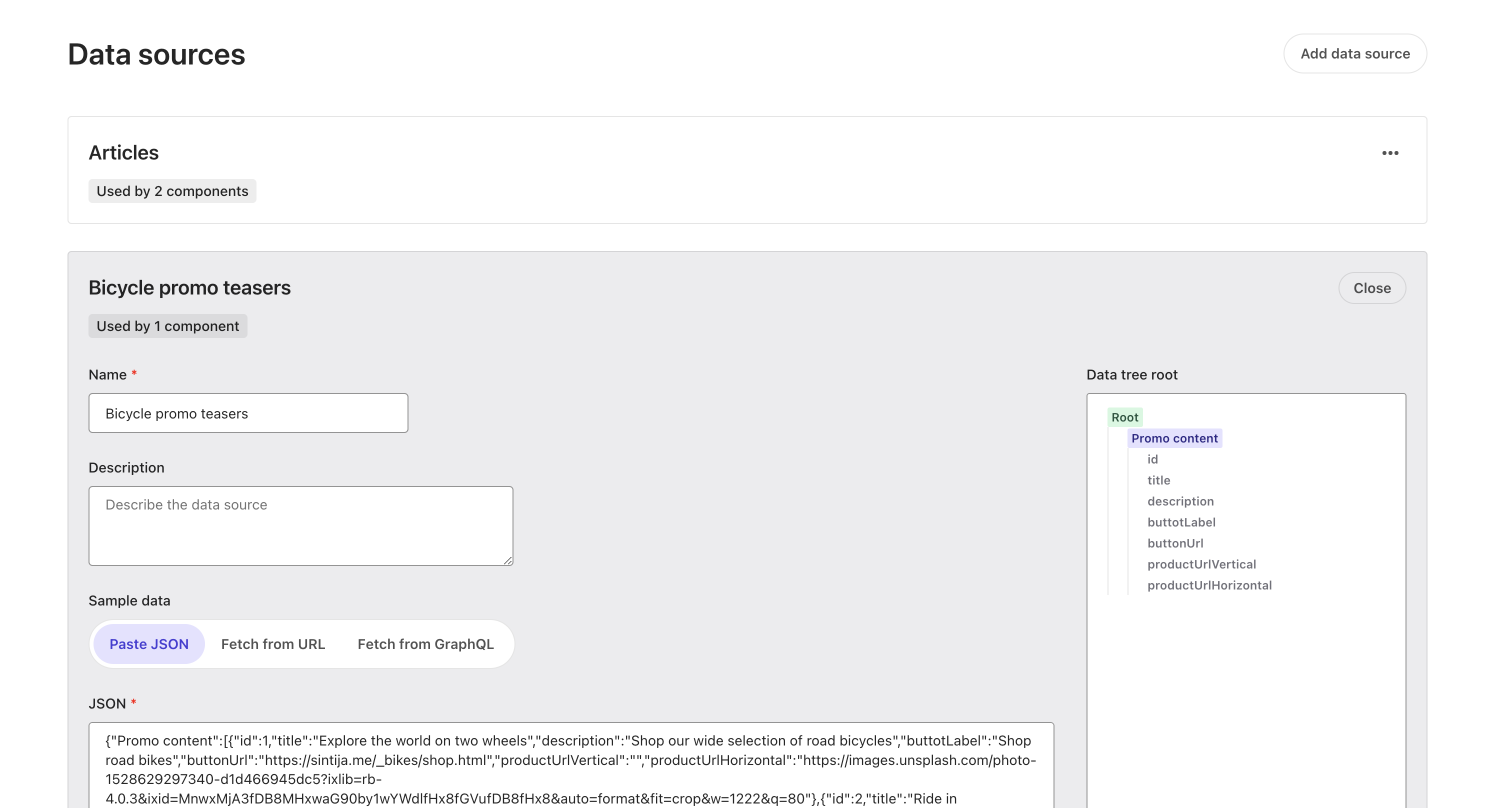
Task: Click the Used by 1 component badge
Action: [x=168, y=326]
